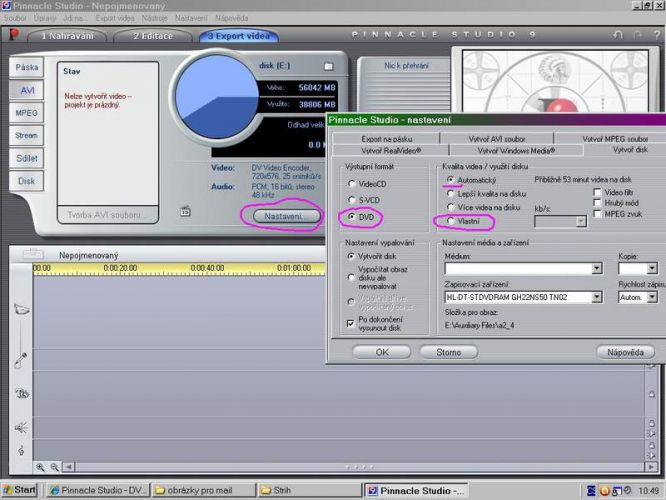Open the Médium dropdown
This screenshot has height=500, width=666.
597,268
